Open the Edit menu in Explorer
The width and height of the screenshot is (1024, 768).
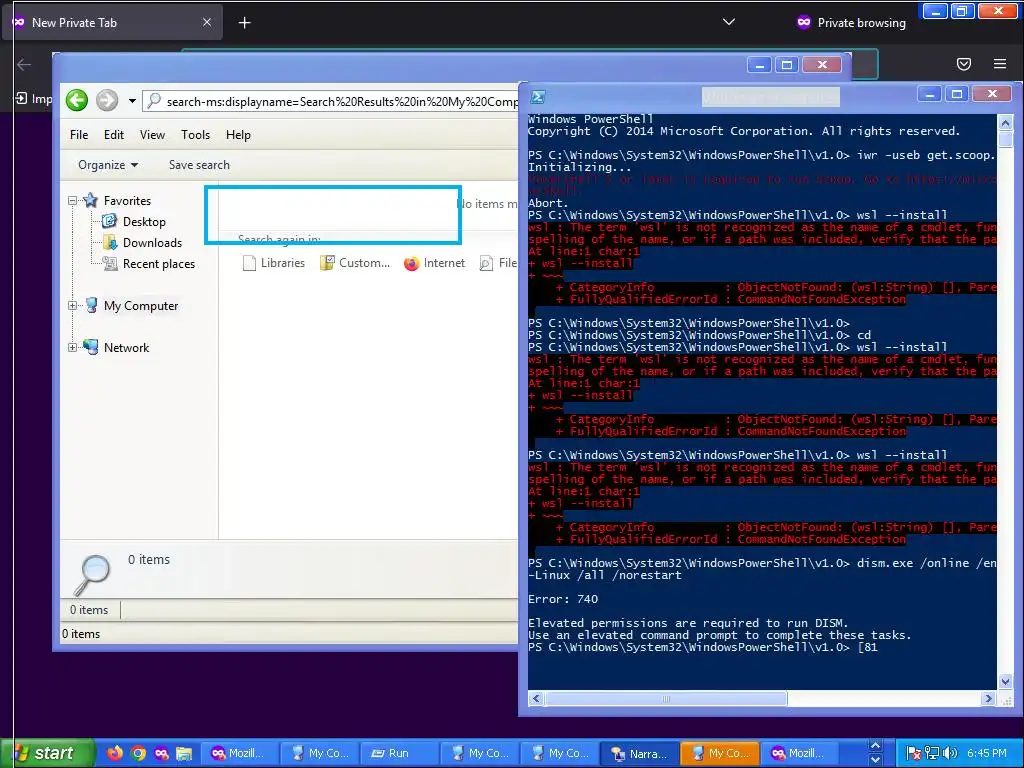[x=114, y=135]
